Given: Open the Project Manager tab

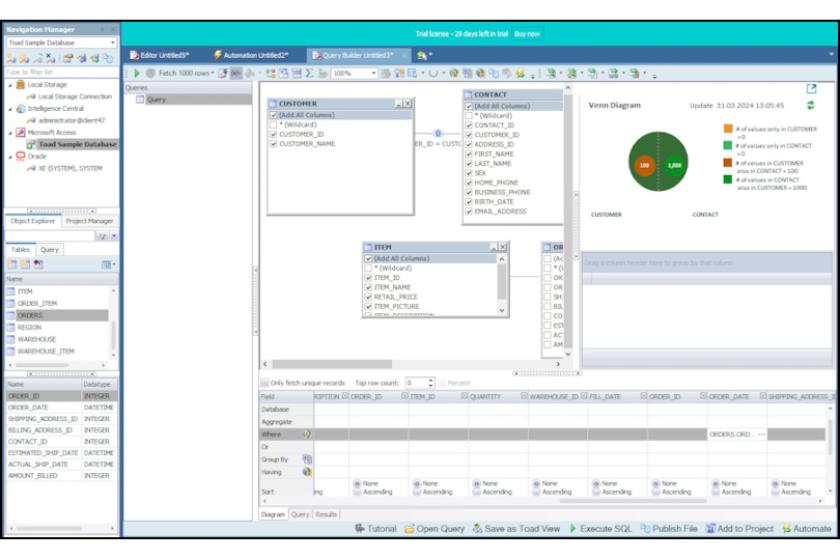Looking at the screenshot, I should coord(89,221).
